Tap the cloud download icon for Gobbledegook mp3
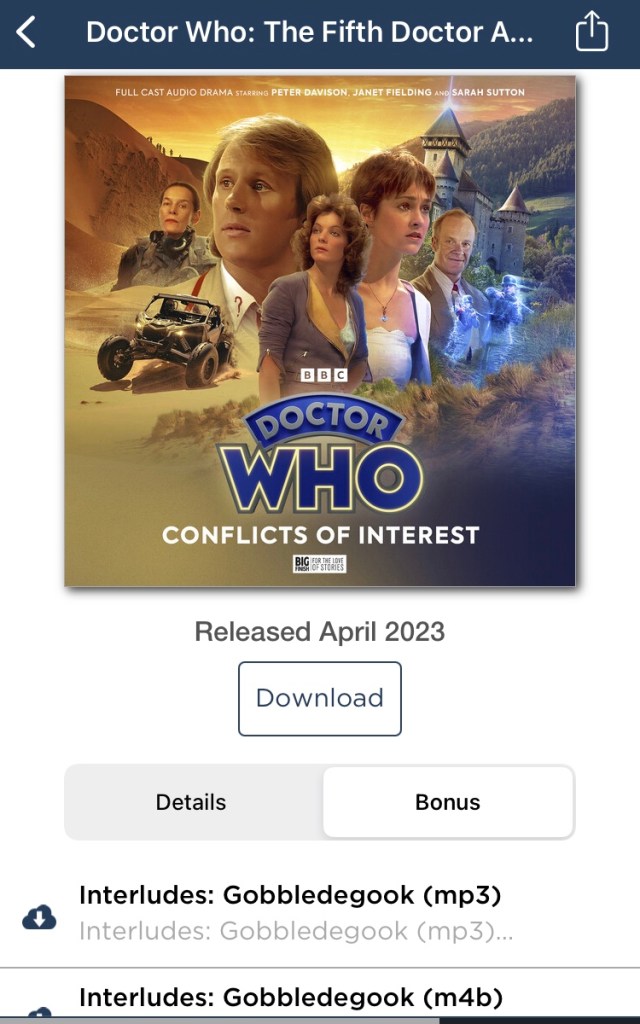 [x=39, y=918]
